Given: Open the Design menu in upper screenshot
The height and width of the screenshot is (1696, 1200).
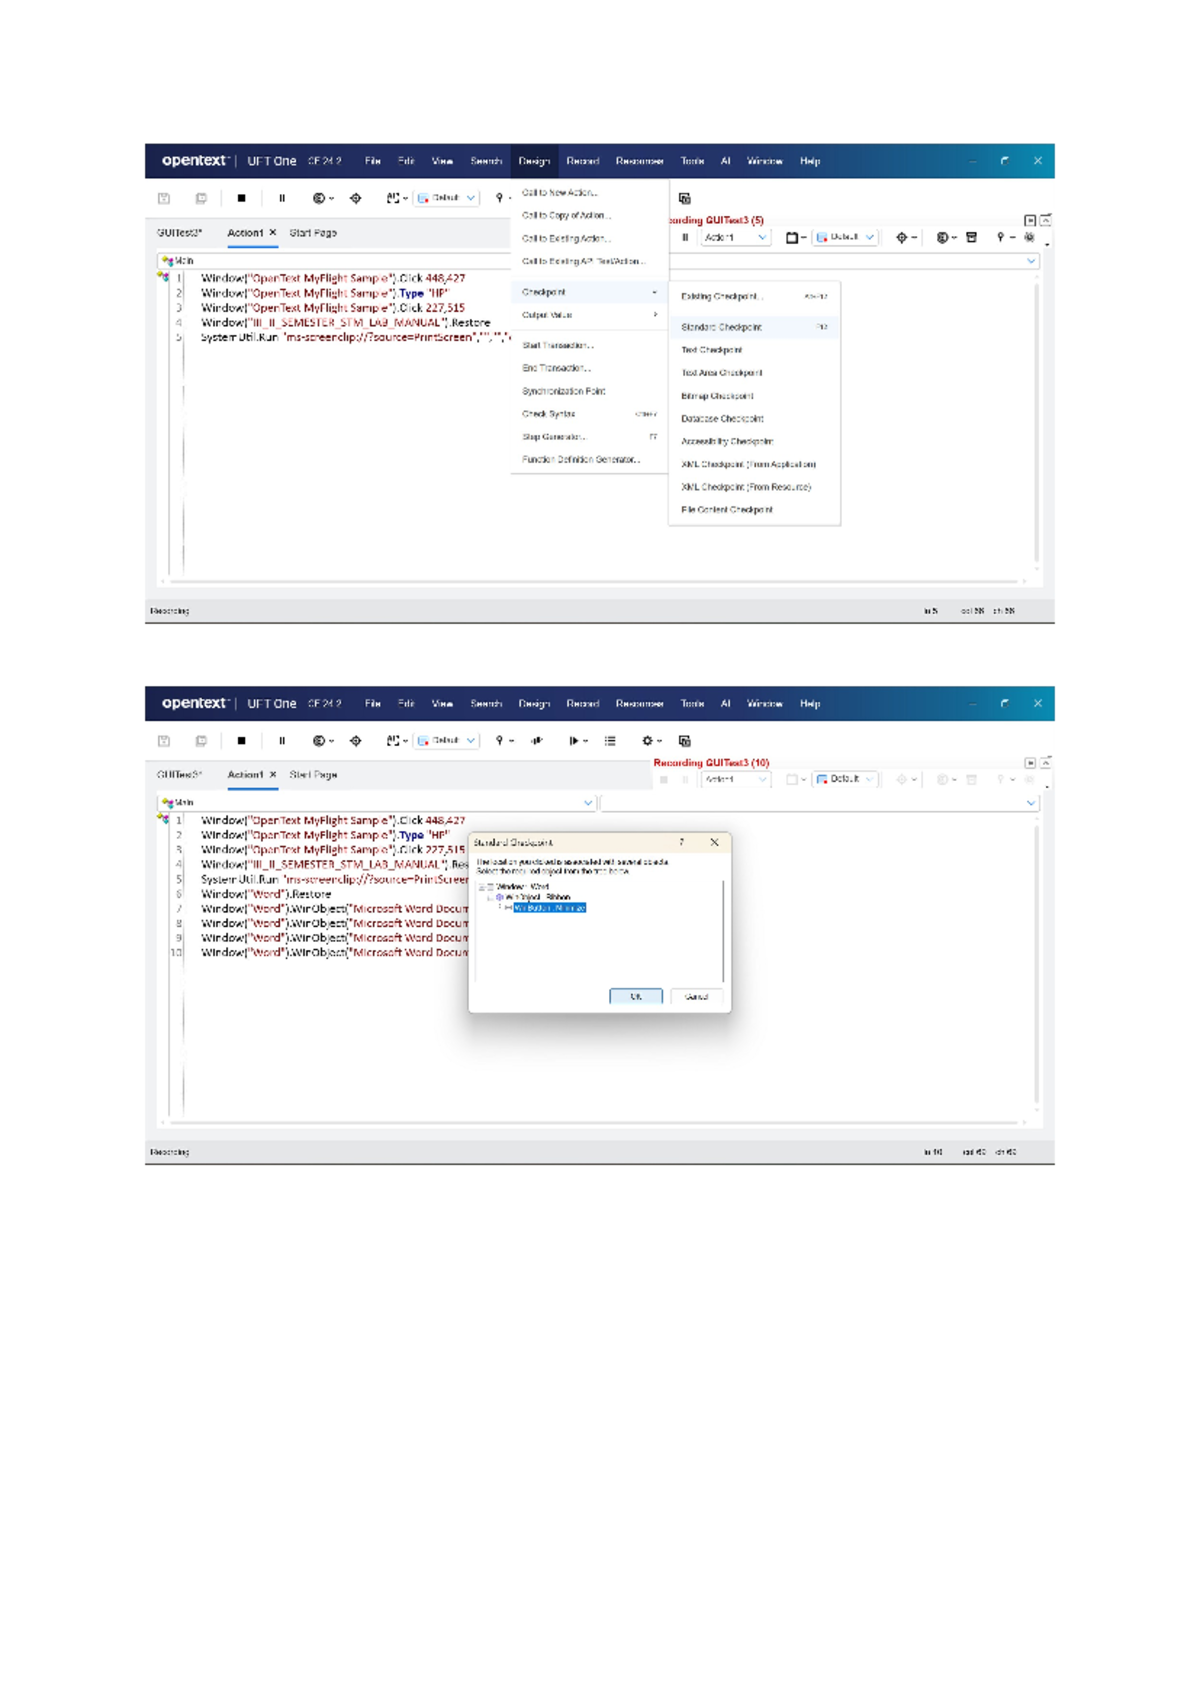Looking at the screenshot, I should (534, 161).
